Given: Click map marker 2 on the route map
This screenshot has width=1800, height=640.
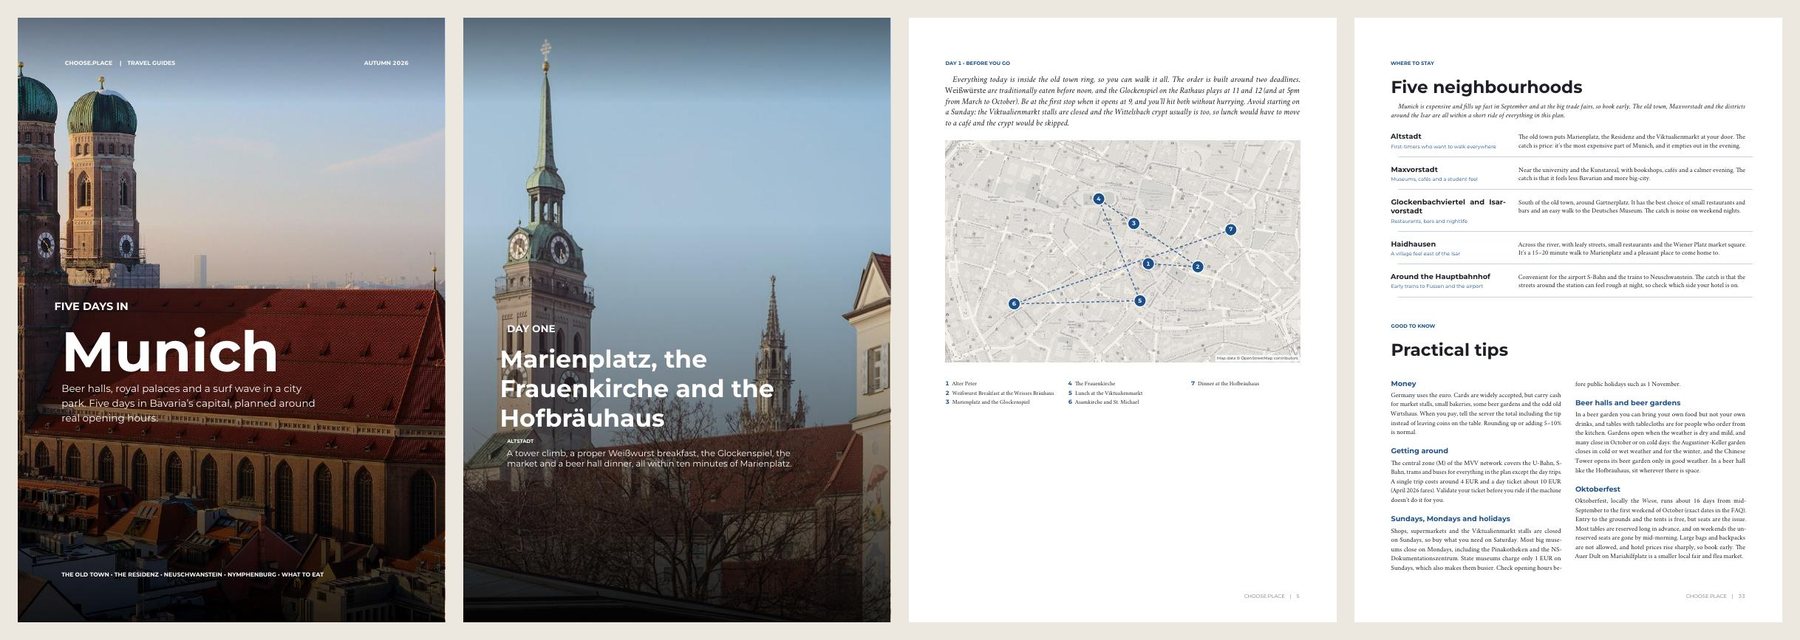Looking at the screenshot, I should (1197, 267).
